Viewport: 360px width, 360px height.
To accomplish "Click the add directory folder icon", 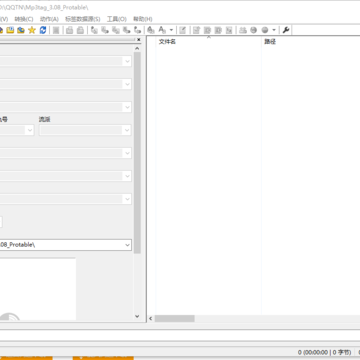I will 21,30.
